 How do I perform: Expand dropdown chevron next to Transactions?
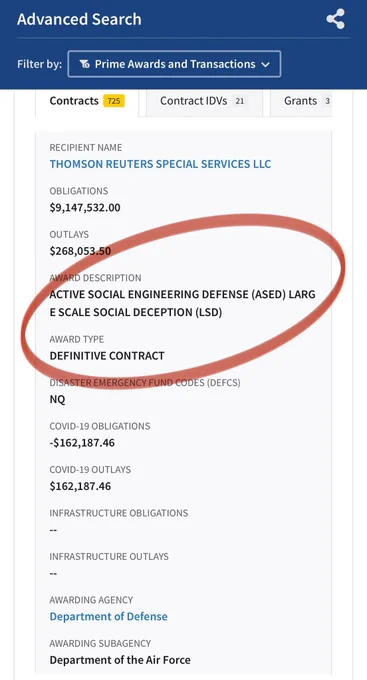coord(265,65)
